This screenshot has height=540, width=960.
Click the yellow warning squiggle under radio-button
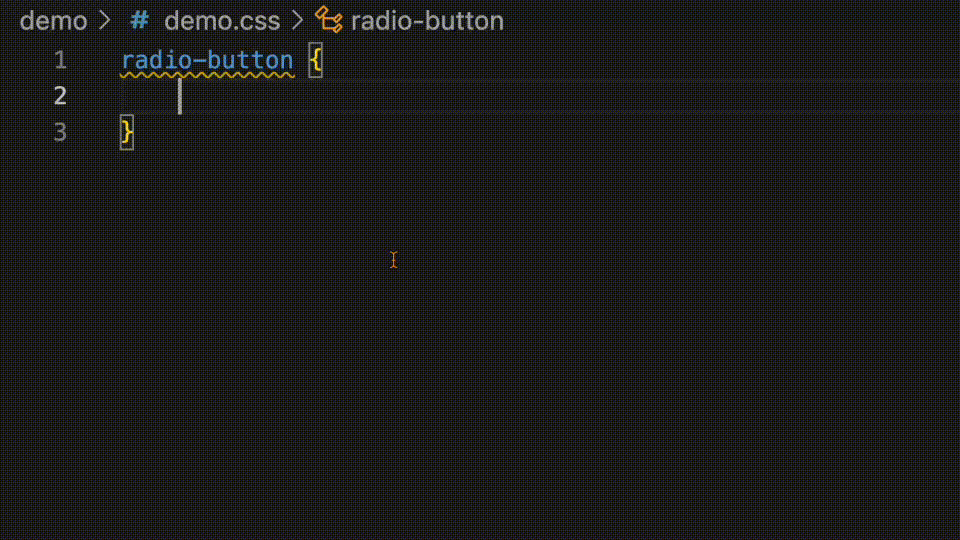208,75
